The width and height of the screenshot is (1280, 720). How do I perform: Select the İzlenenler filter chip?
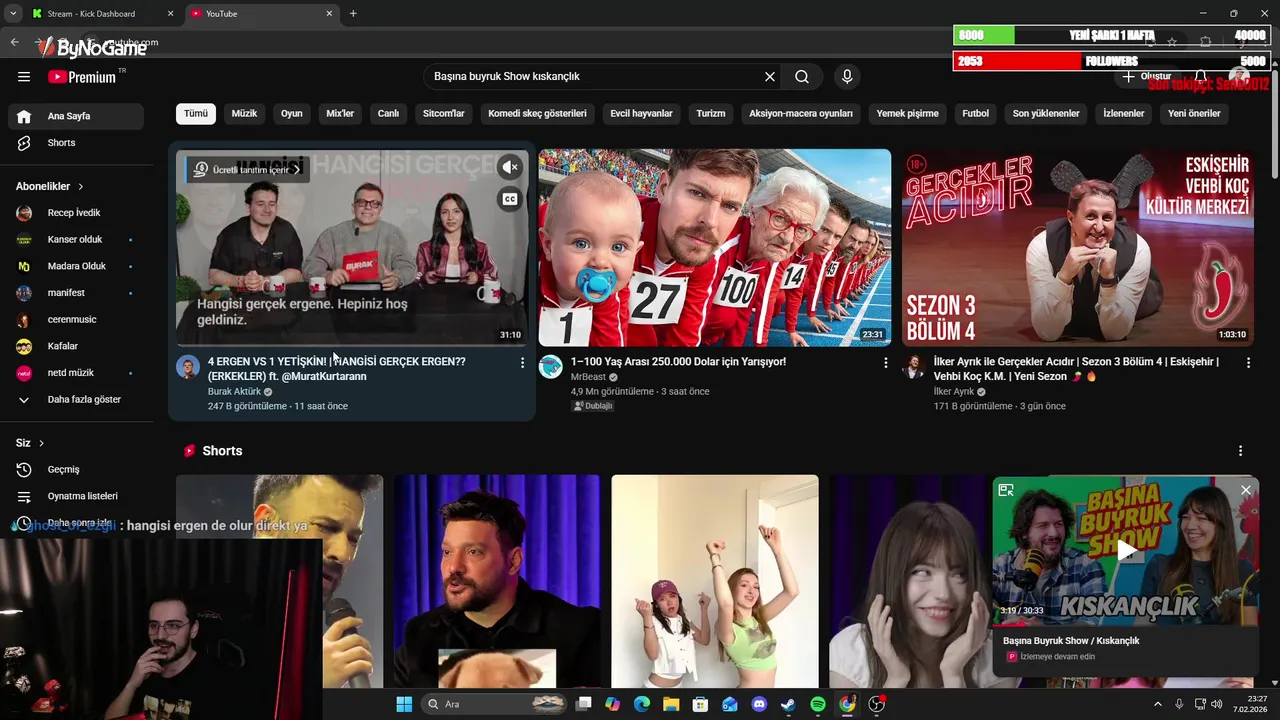pyautogui.click(x=1123, y=114)
